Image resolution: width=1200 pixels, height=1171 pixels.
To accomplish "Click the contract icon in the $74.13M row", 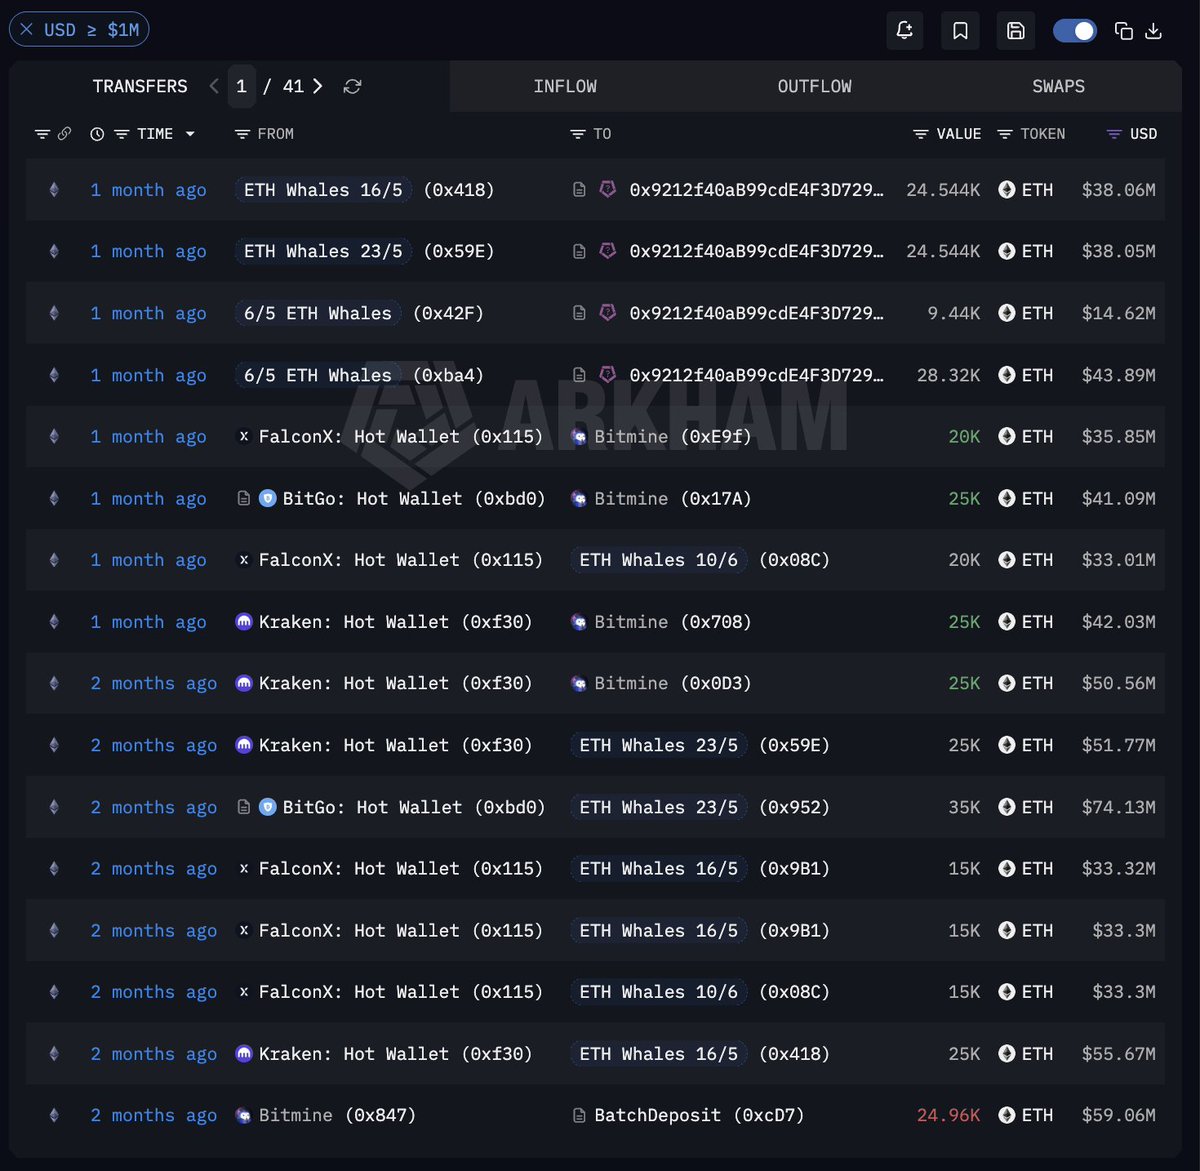I will point(243,807).
